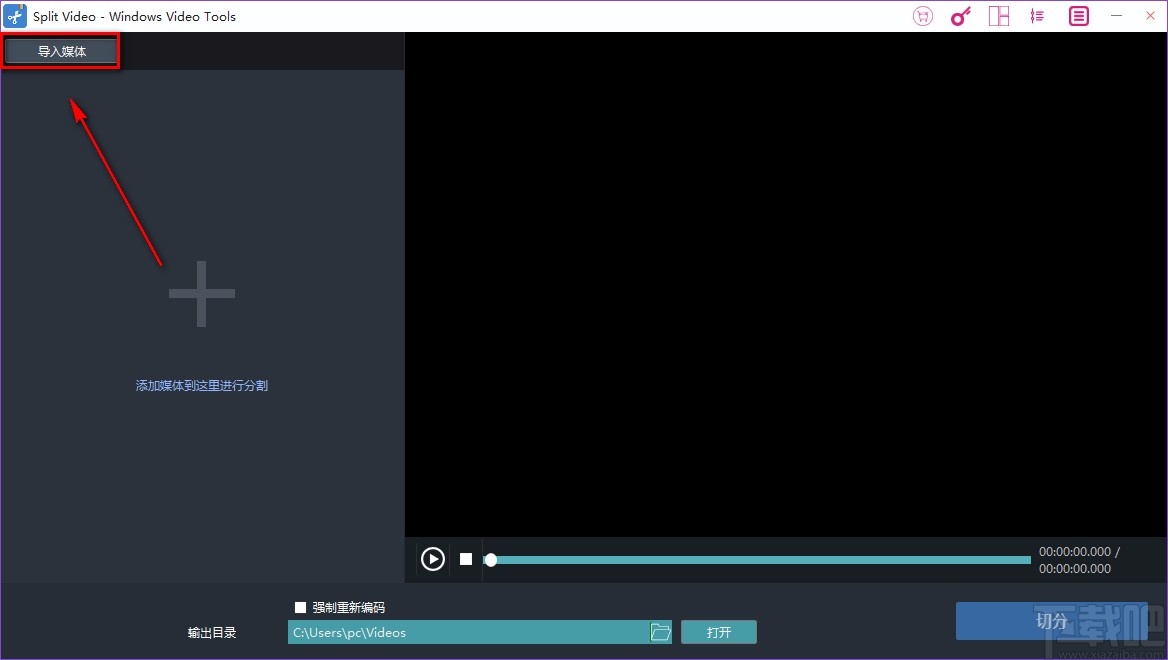
Task: Open the shopping cart / purchase icon
Action: pyautogui.click(x=922, y=15)
